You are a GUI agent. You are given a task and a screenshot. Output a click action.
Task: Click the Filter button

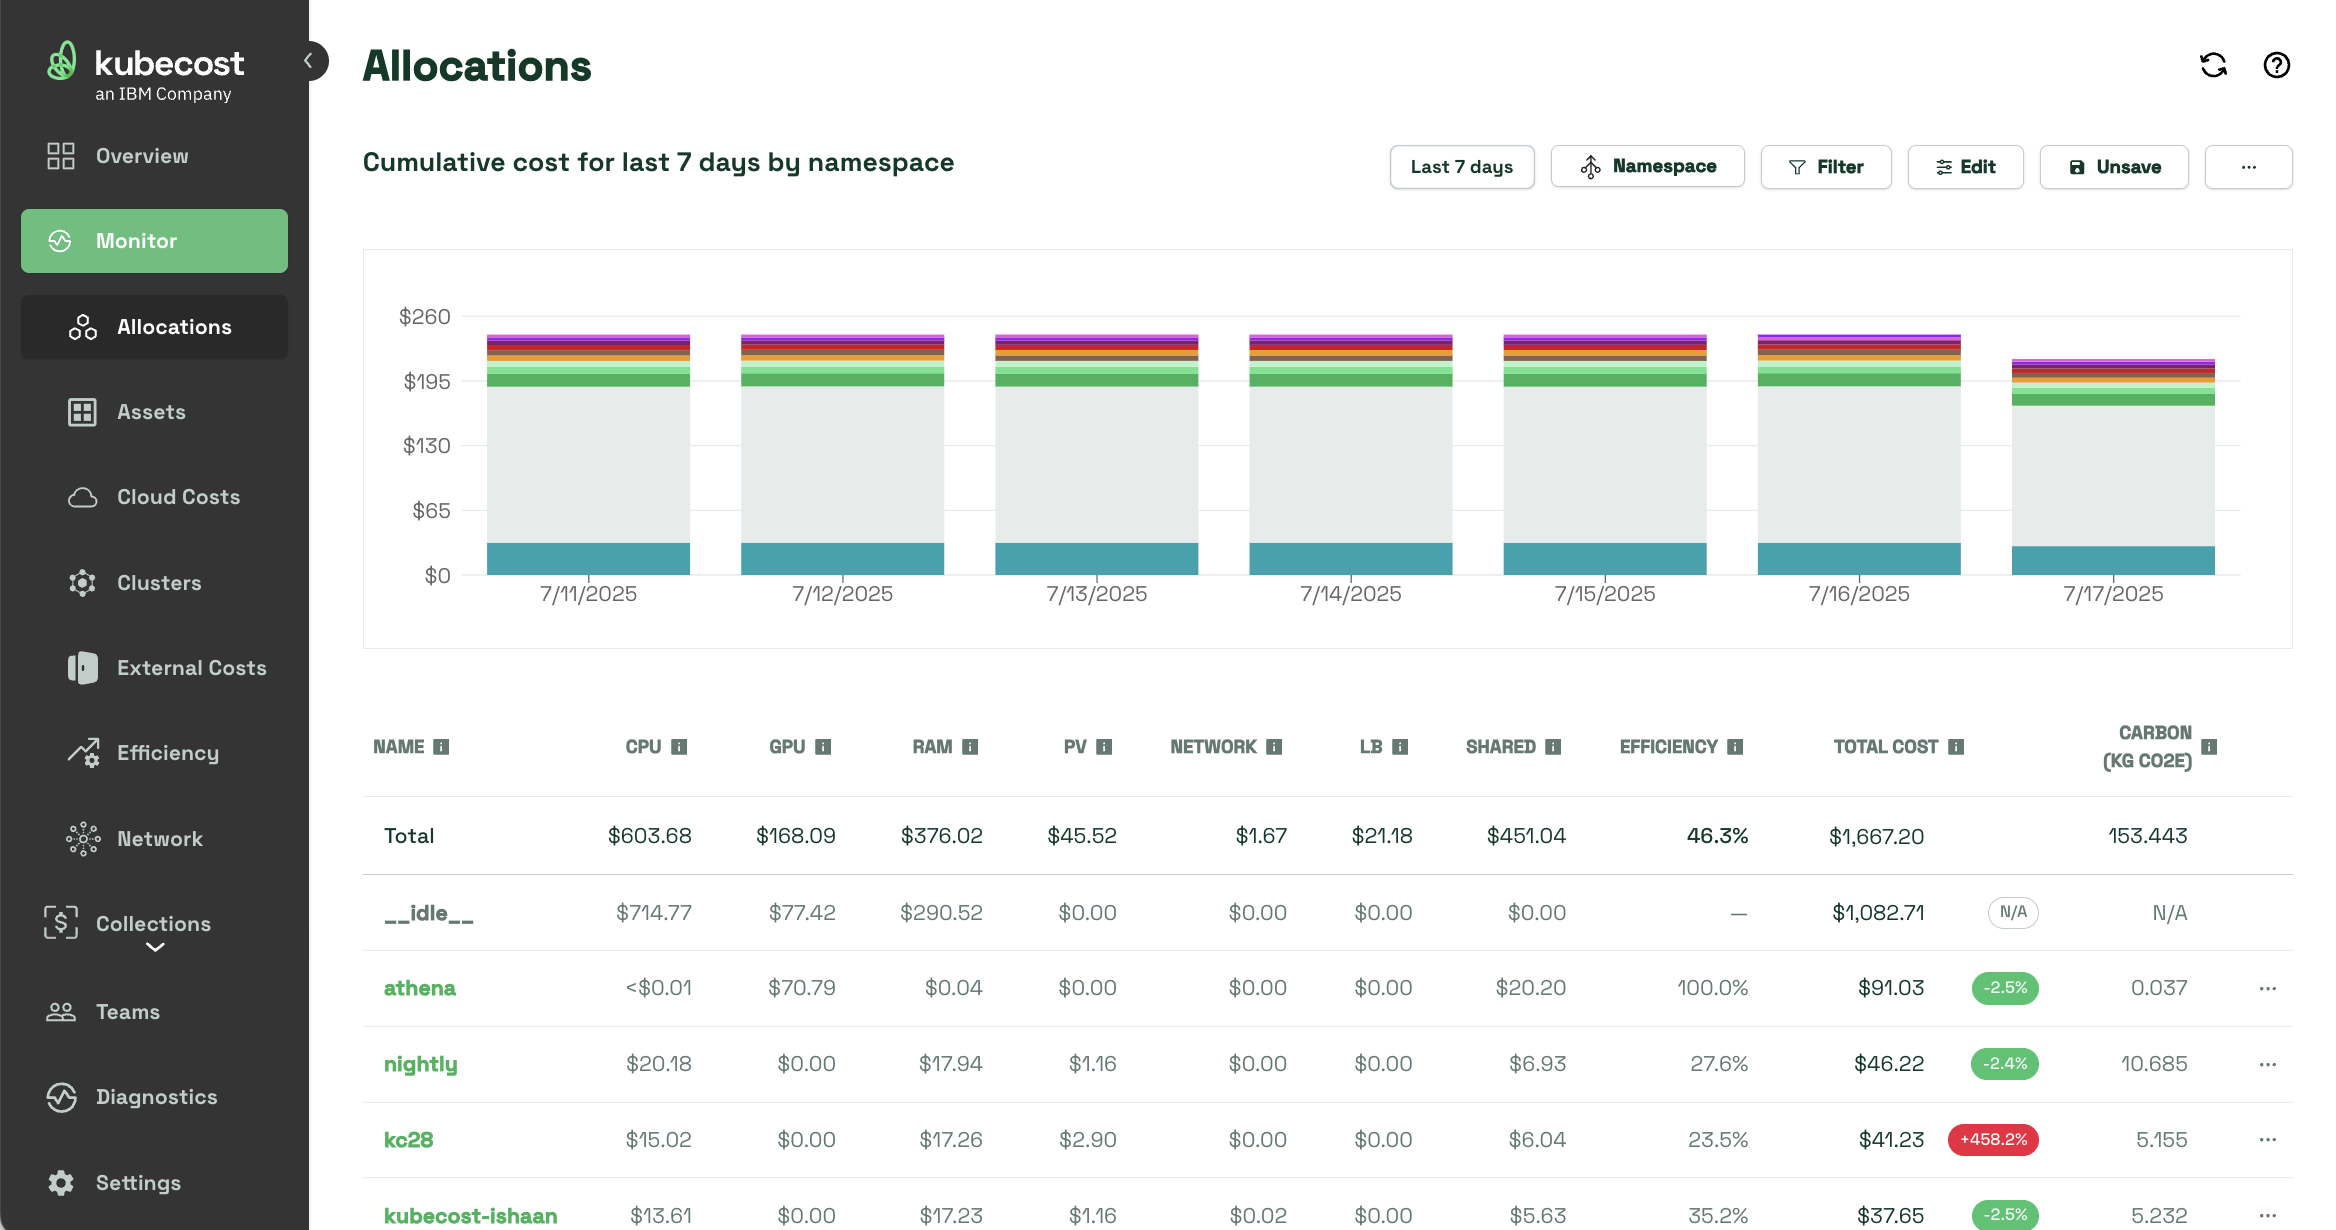point(1825,167)
